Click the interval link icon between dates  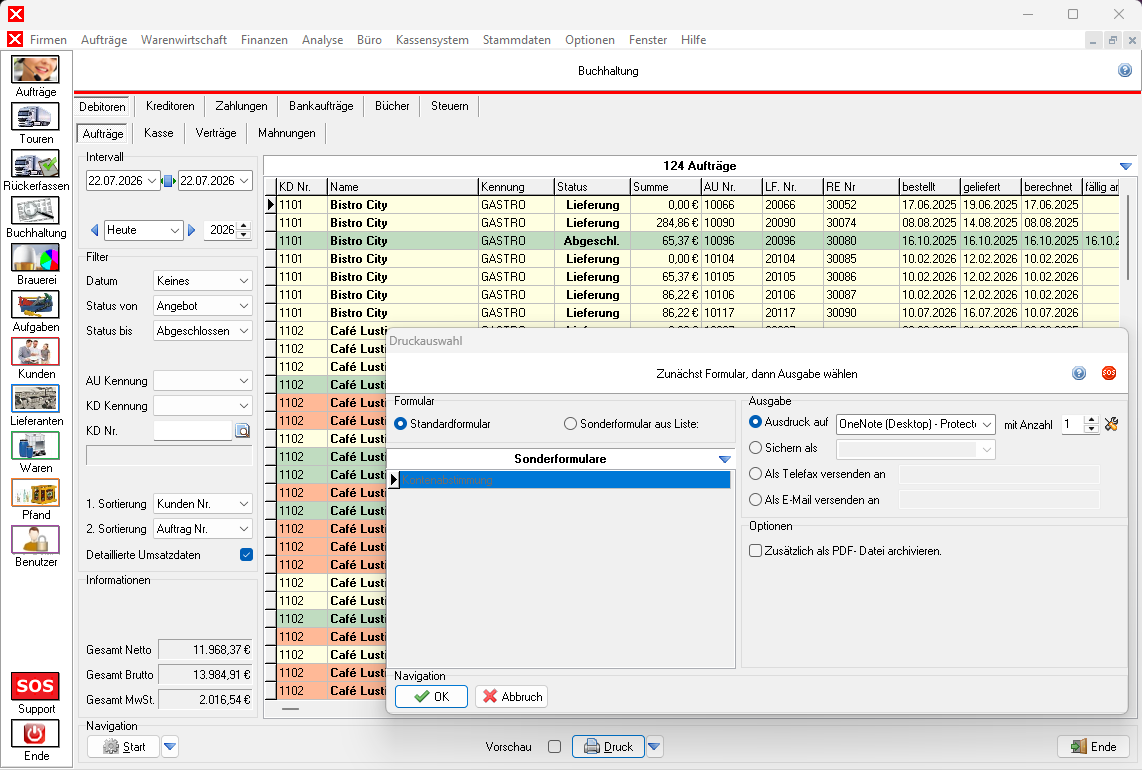point(168,181)
